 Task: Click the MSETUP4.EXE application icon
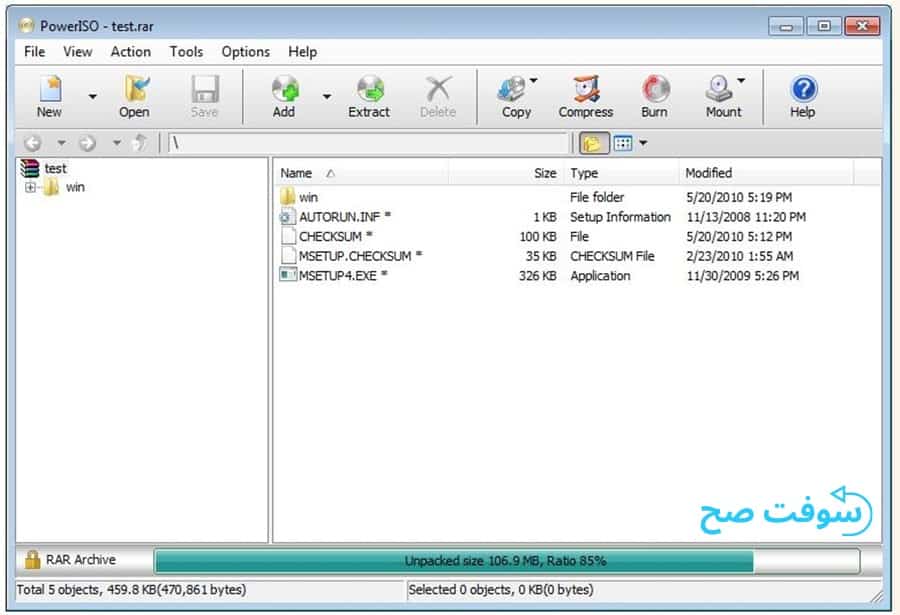(288, 275)
